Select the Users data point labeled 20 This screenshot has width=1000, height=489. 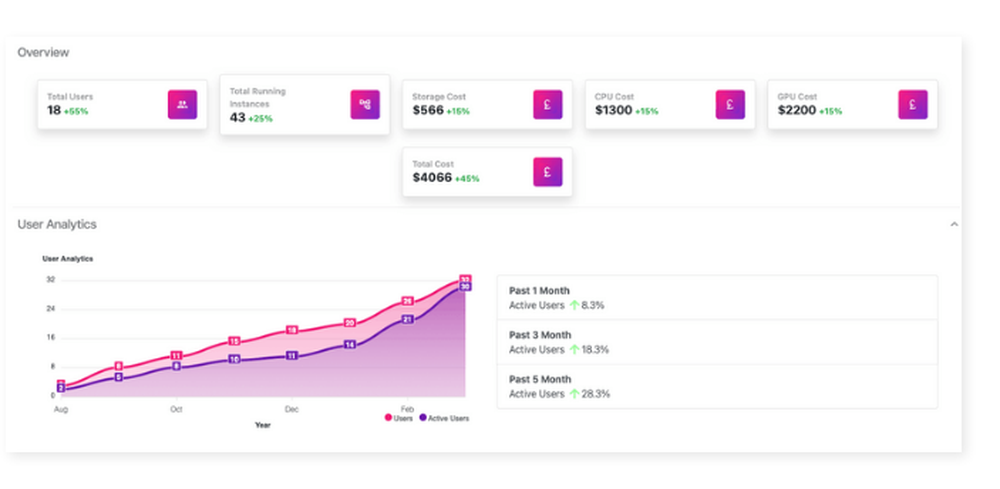point(349,323)
